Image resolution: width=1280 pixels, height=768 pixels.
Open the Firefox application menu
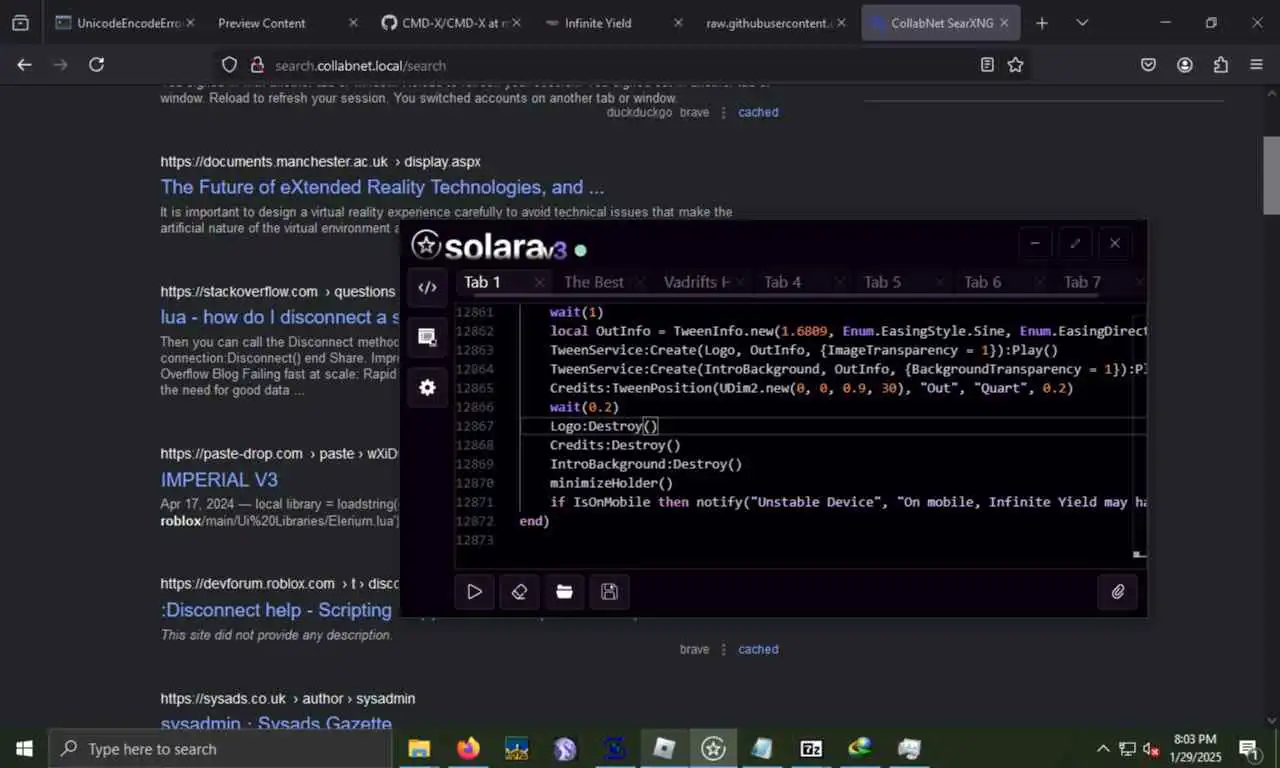pos(1257,65)
